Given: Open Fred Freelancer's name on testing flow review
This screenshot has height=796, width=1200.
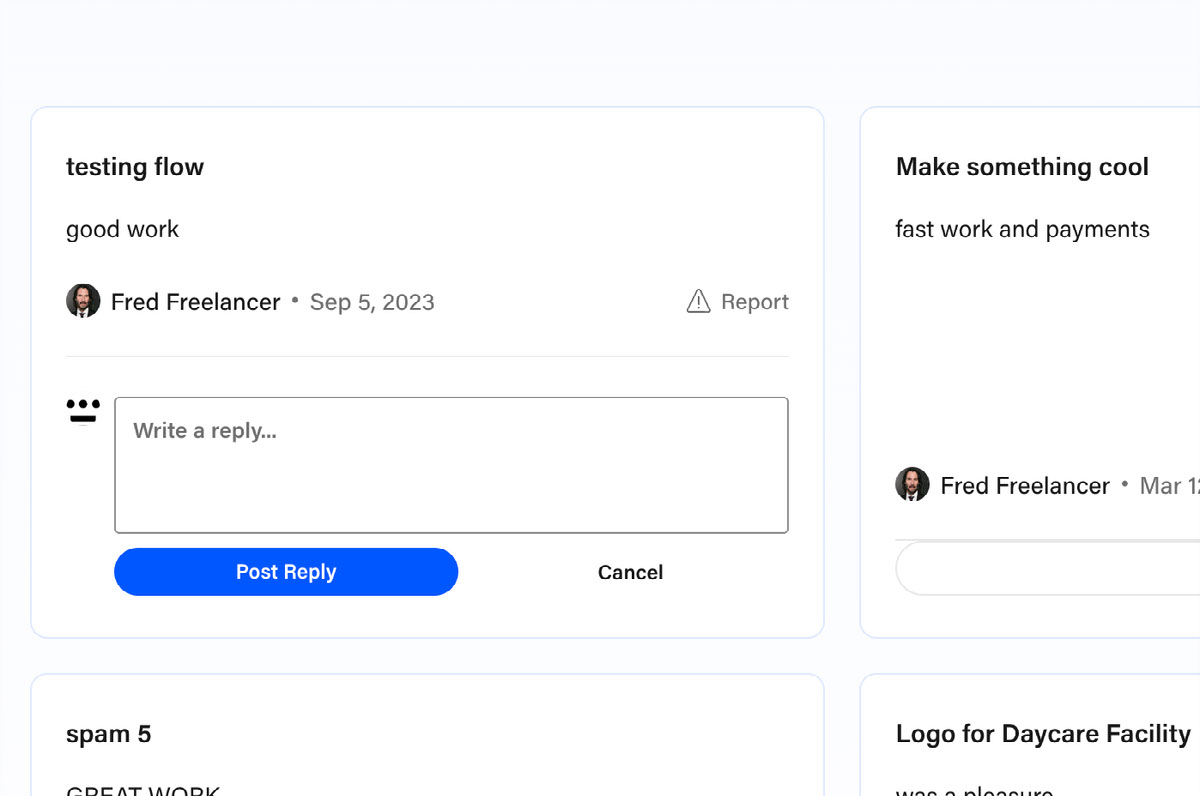Looking at the screenshot, I should pos(195,302).
